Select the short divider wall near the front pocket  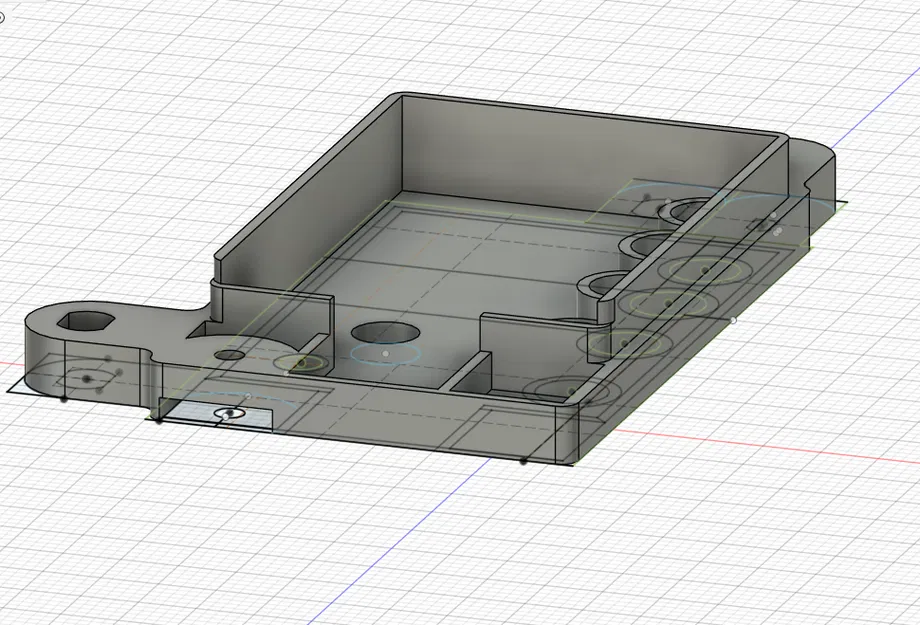(x=469, y=371)
